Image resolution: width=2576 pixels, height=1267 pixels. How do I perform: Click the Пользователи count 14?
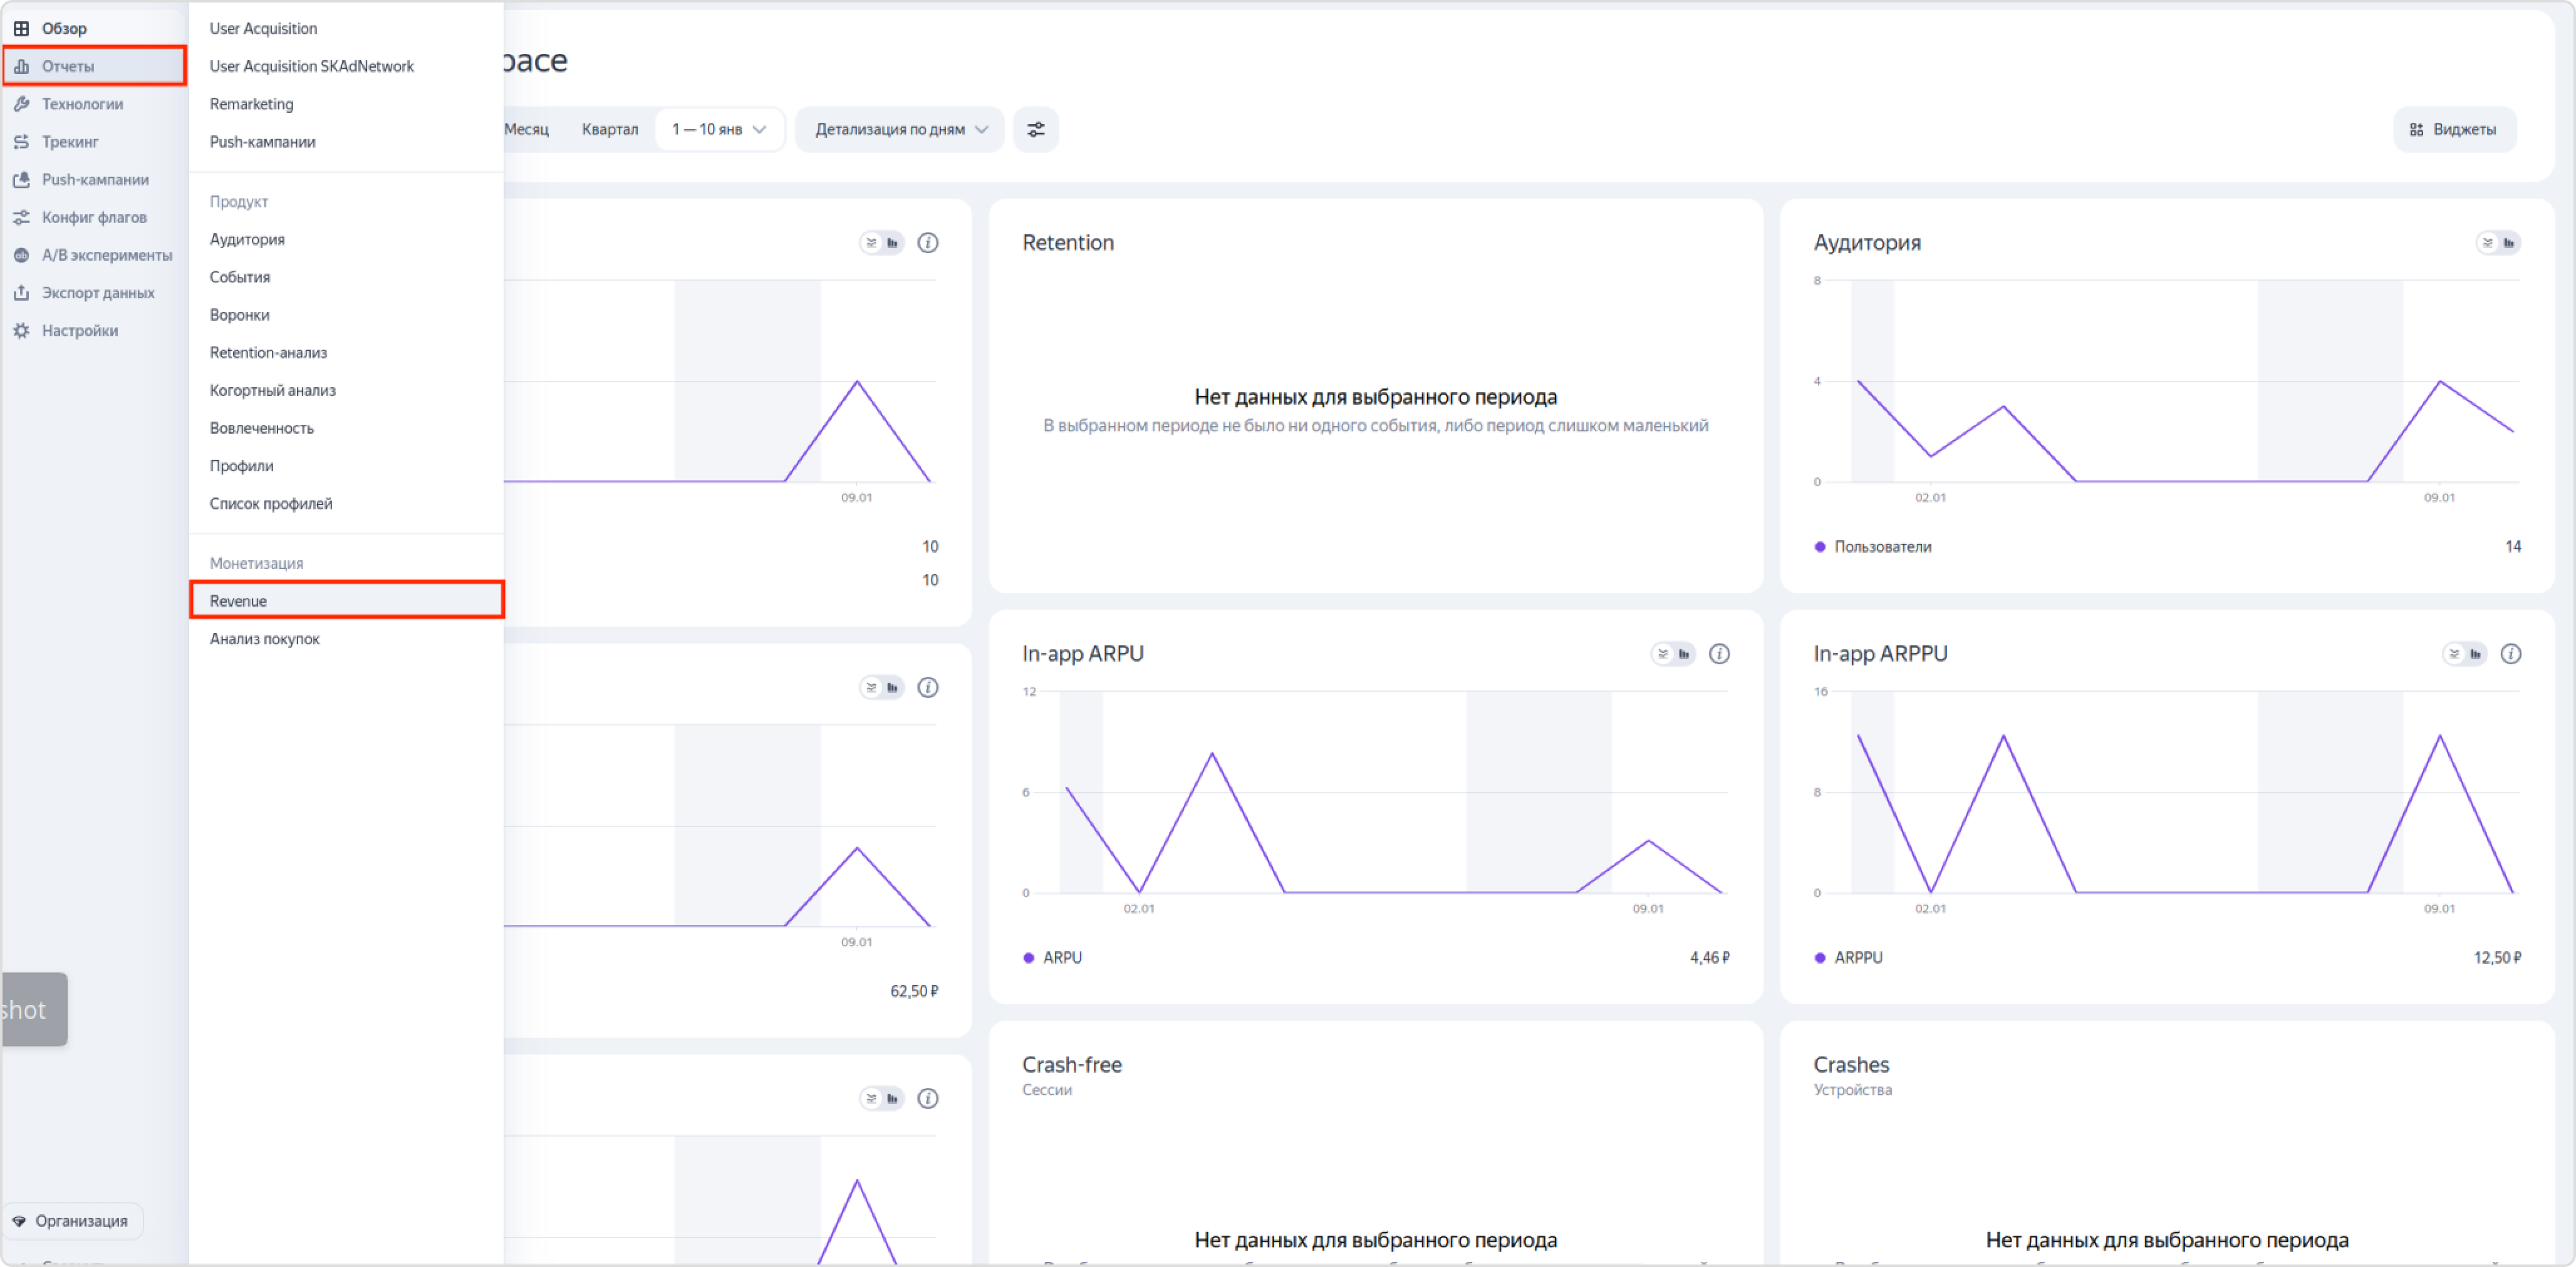(2513, 547)
